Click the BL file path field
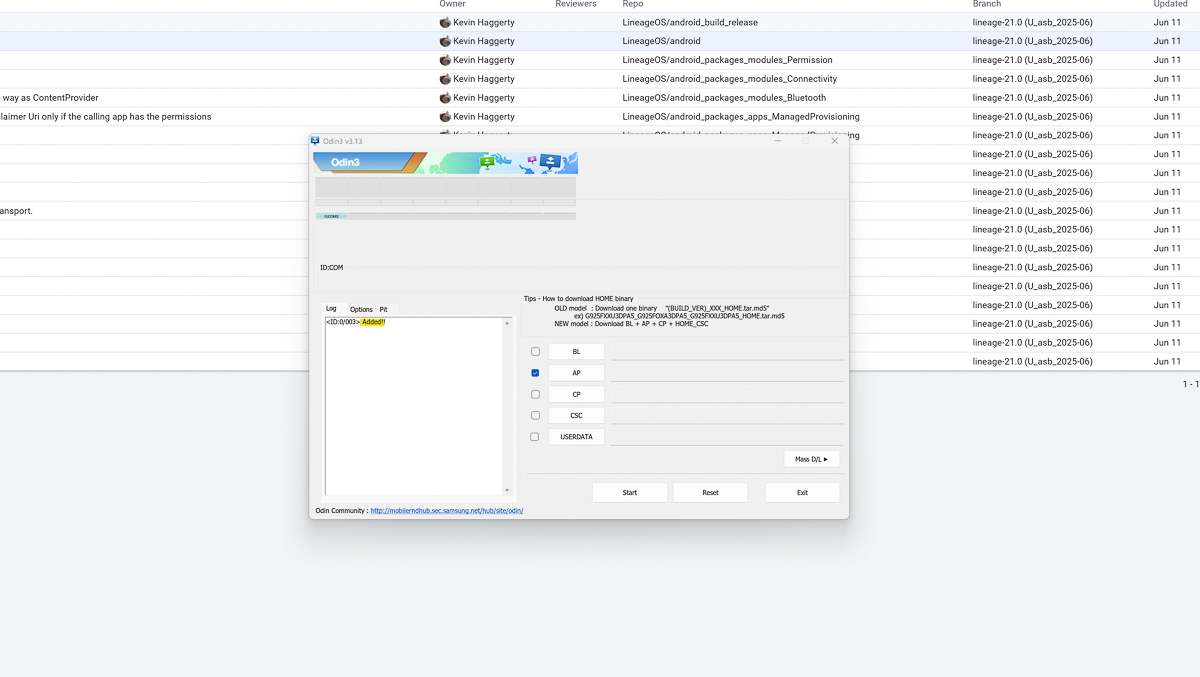Image resolution: width=1200 pixels, height=677 pixels. point(727,352)
